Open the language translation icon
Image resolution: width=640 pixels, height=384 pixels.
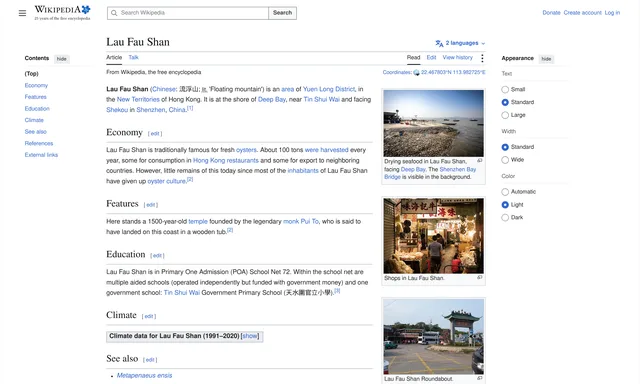coord(439,43)
